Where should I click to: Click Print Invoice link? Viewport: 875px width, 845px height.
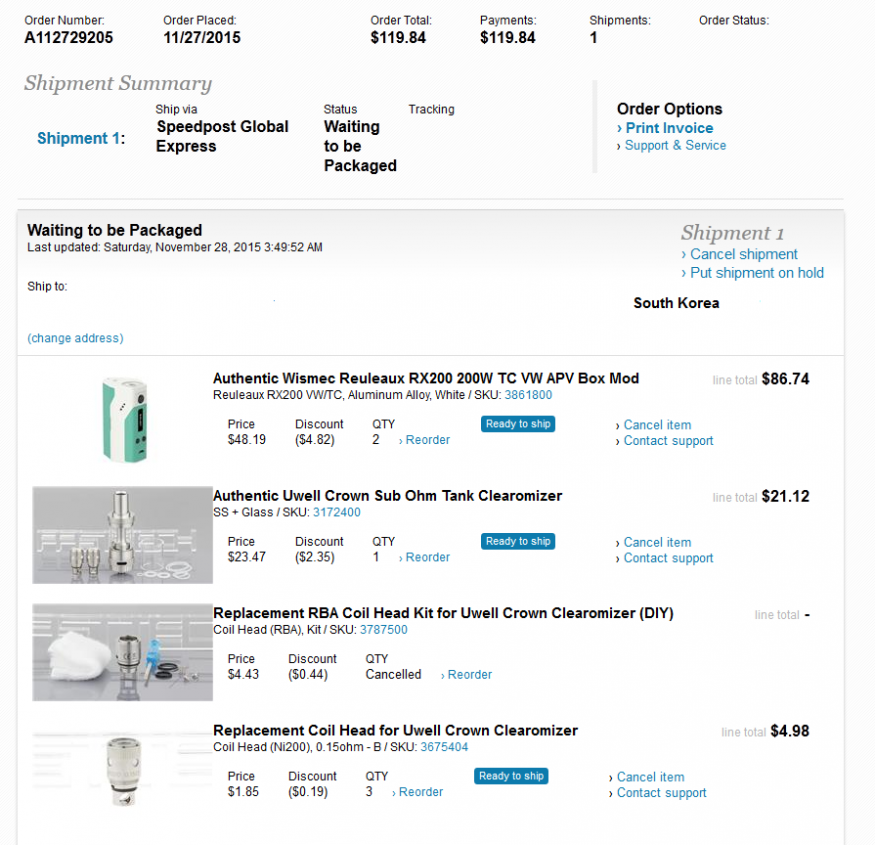pyautogui.click(x=669, y=128)
